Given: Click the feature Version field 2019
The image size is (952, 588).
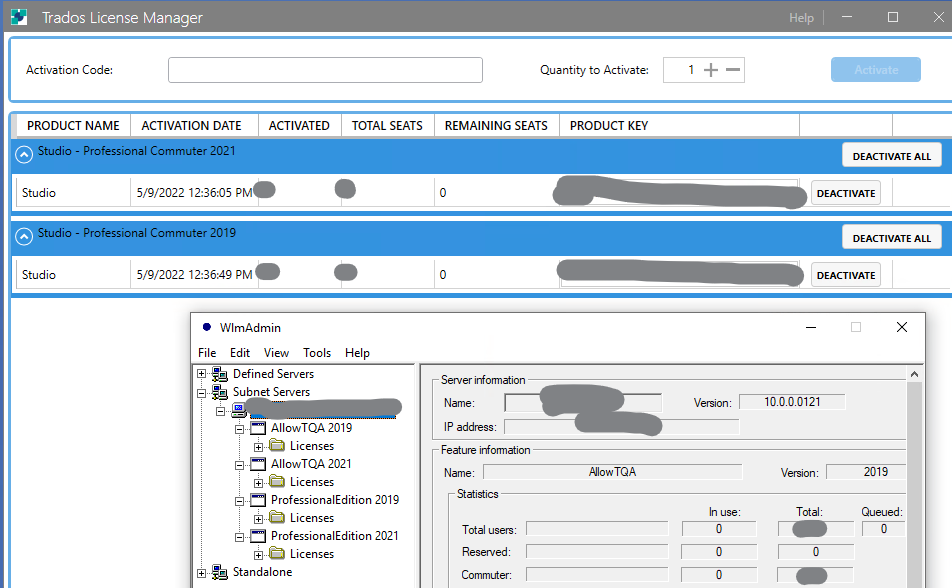Looking at the screenshot, I should click(866, 472).
